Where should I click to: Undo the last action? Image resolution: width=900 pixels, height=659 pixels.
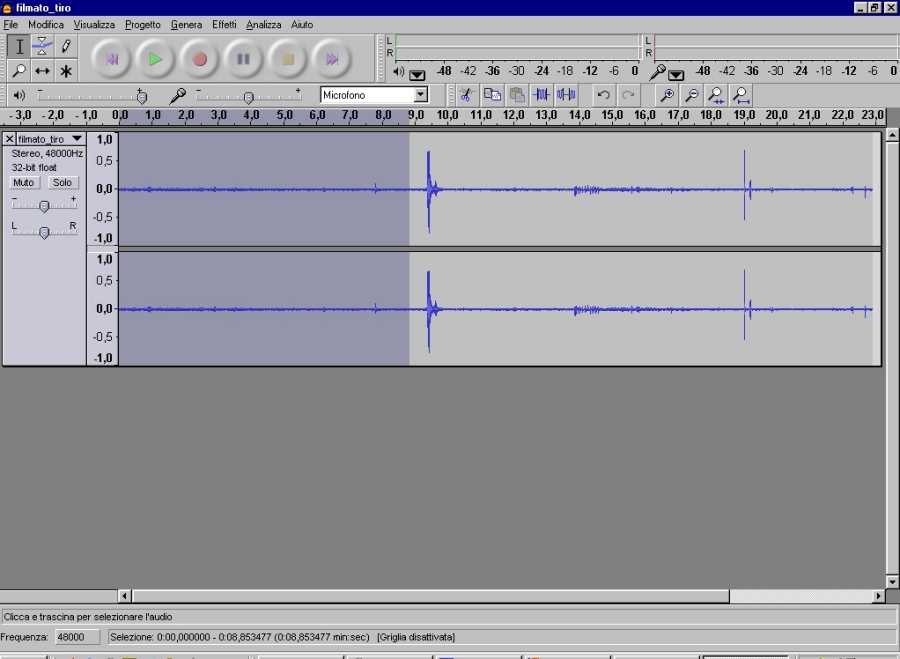tap(603, 95)
